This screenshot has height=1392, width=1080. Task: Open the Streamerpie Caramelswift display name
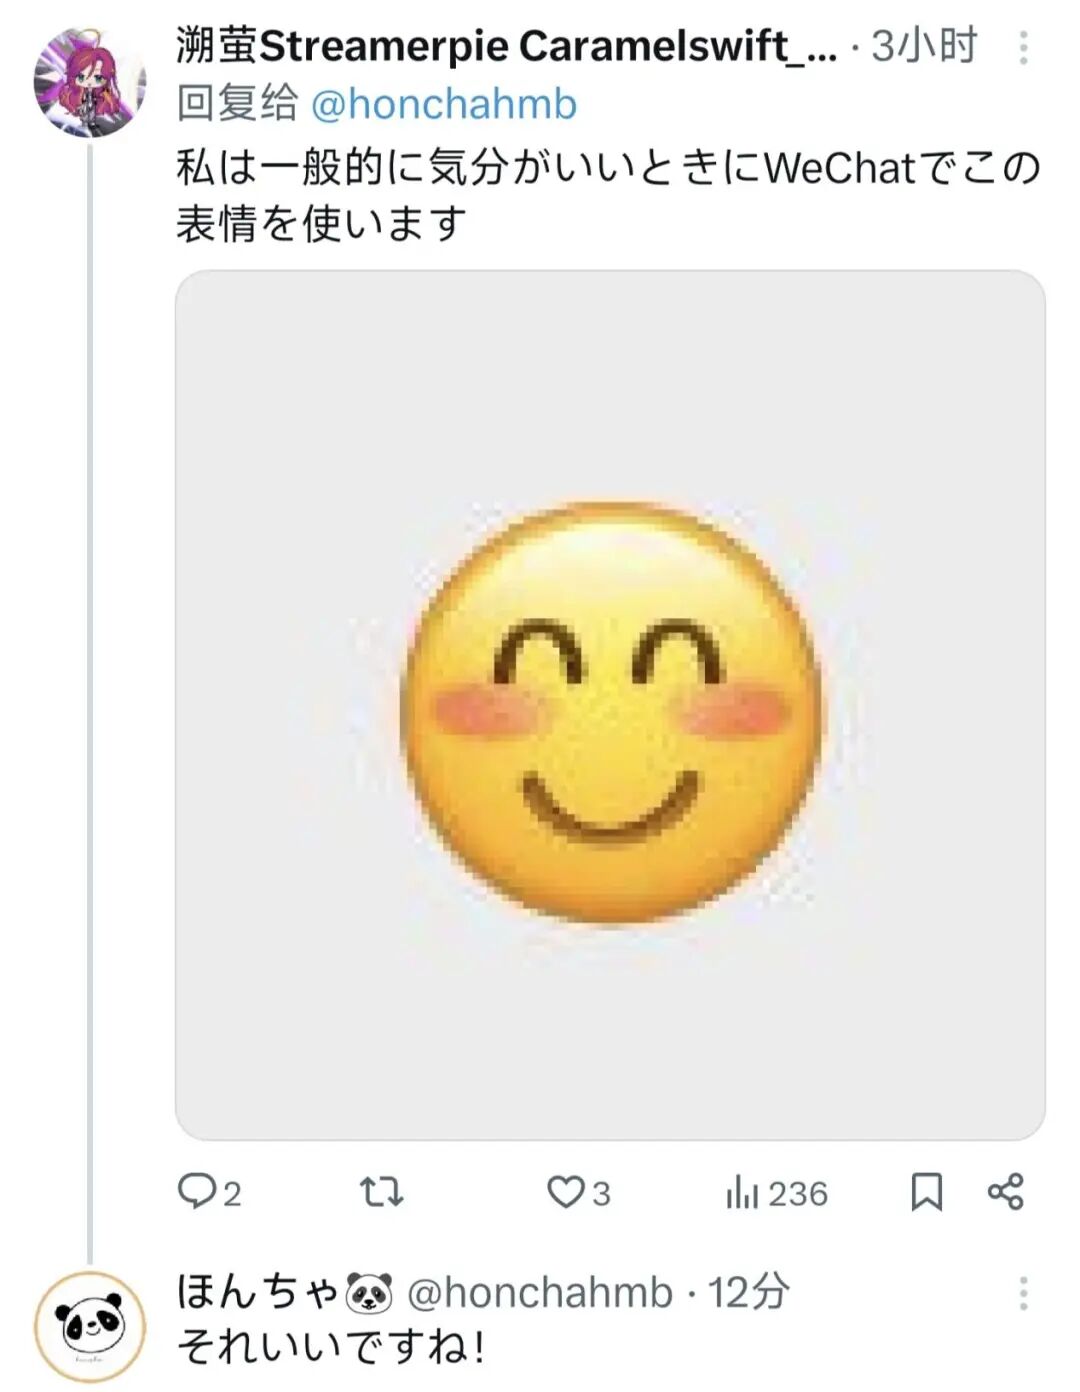[506, 46]
